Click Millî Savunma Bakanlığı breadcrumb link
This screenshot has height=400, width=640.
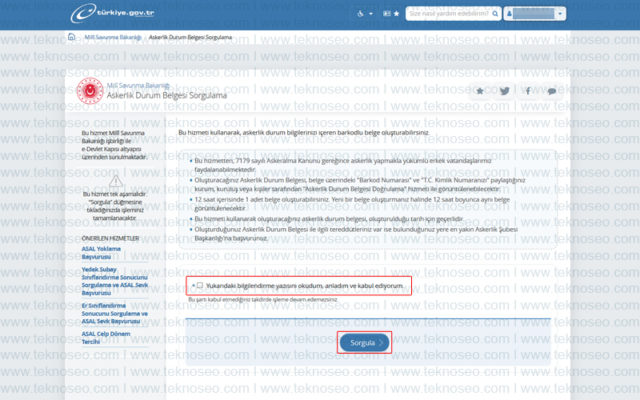coord(113,37)
